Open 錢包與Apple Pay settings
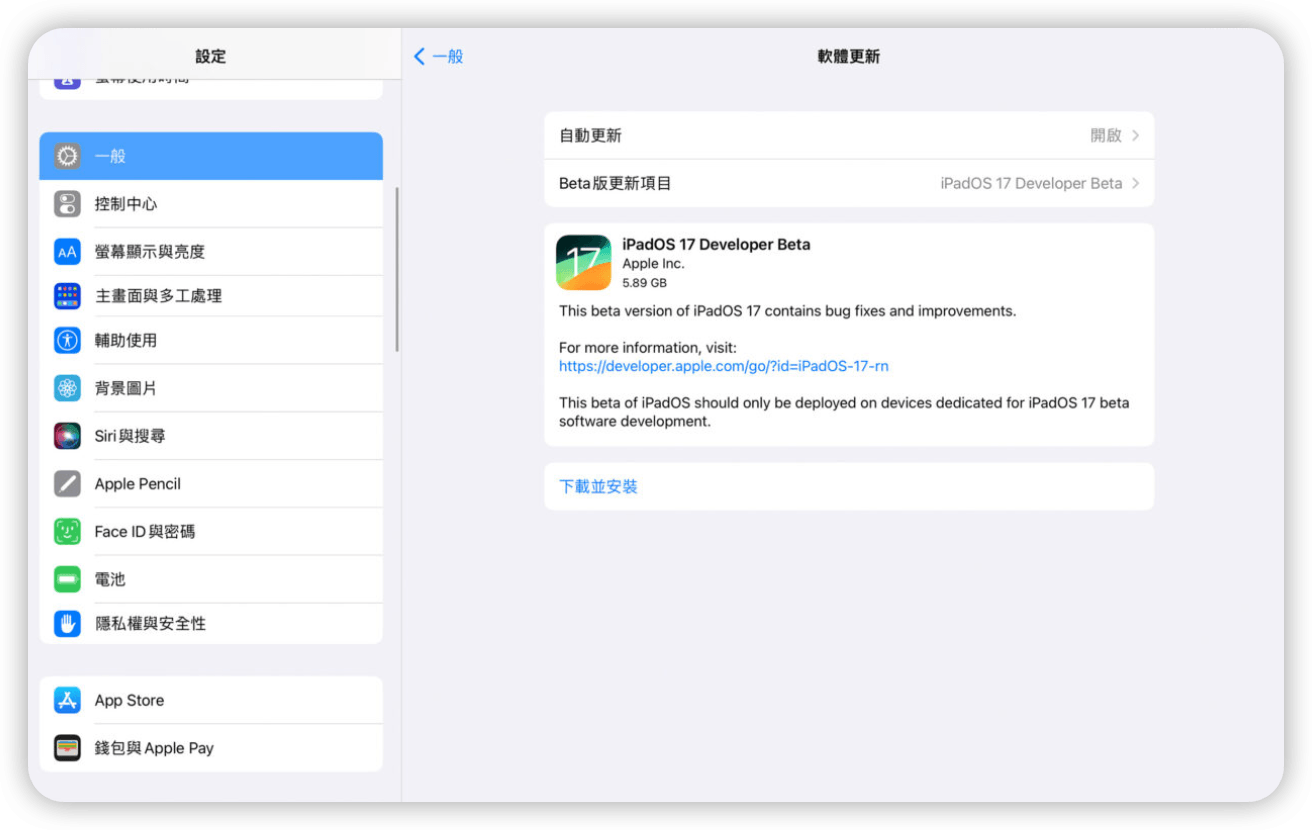 (211, 748)
